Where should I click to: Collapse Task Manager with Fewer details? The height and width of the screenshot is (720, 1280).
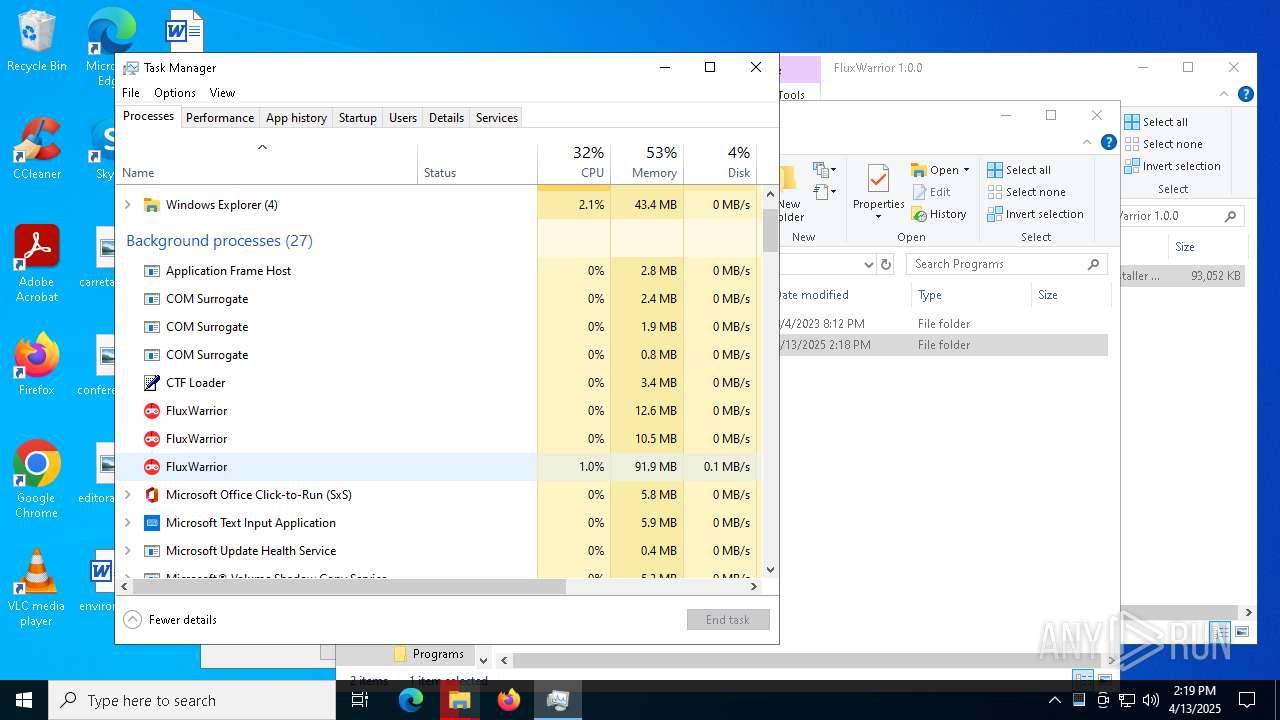[170, 620]
